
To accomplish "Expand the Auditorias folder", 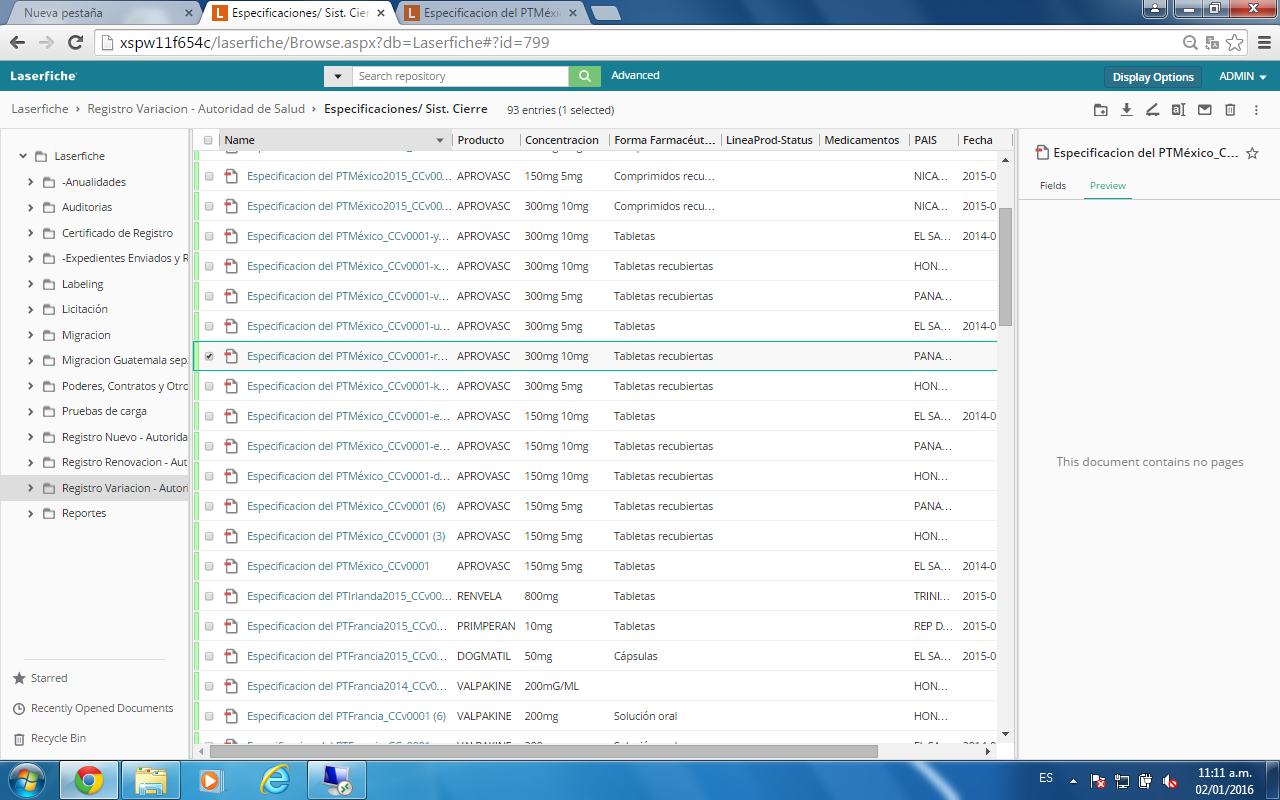I will 31,207.
